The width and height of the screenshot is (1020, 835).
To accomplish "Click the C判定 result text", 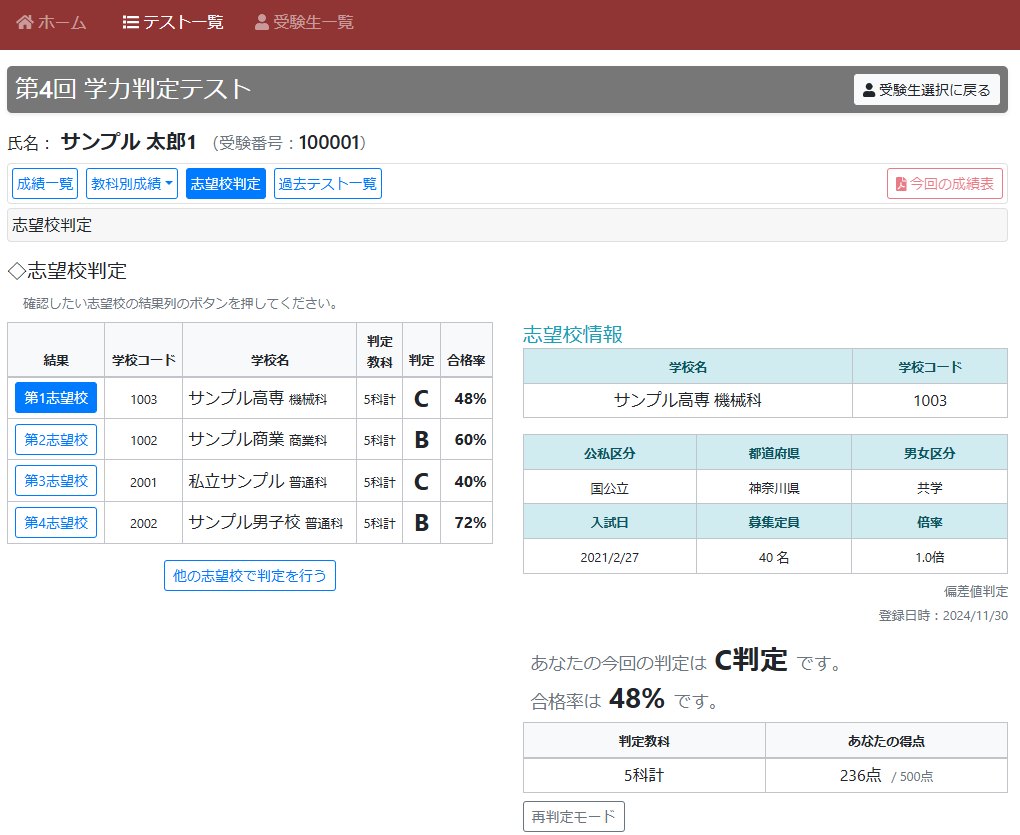I will (x=751, y=660).
